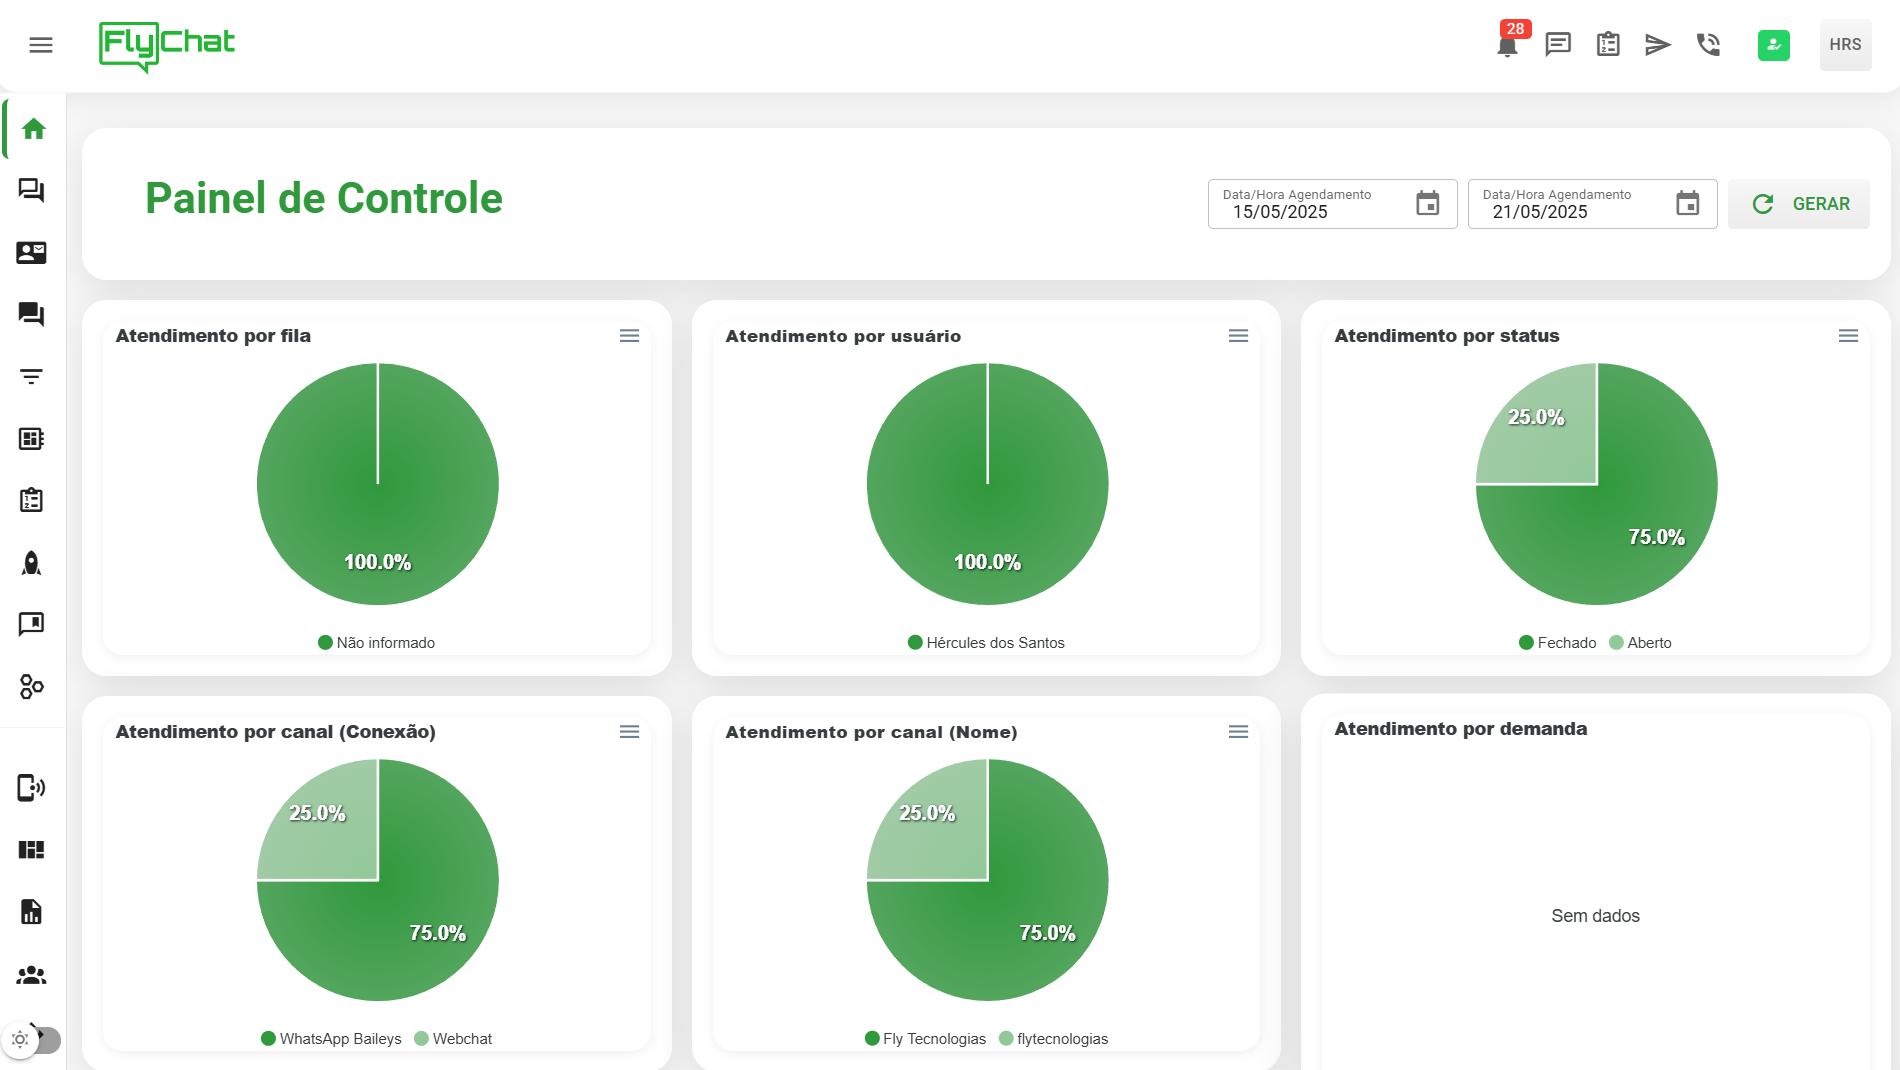Open the HRS user profile button
The image size is (1900, 1070).
pyautogui.click(x=1845, y=45)
